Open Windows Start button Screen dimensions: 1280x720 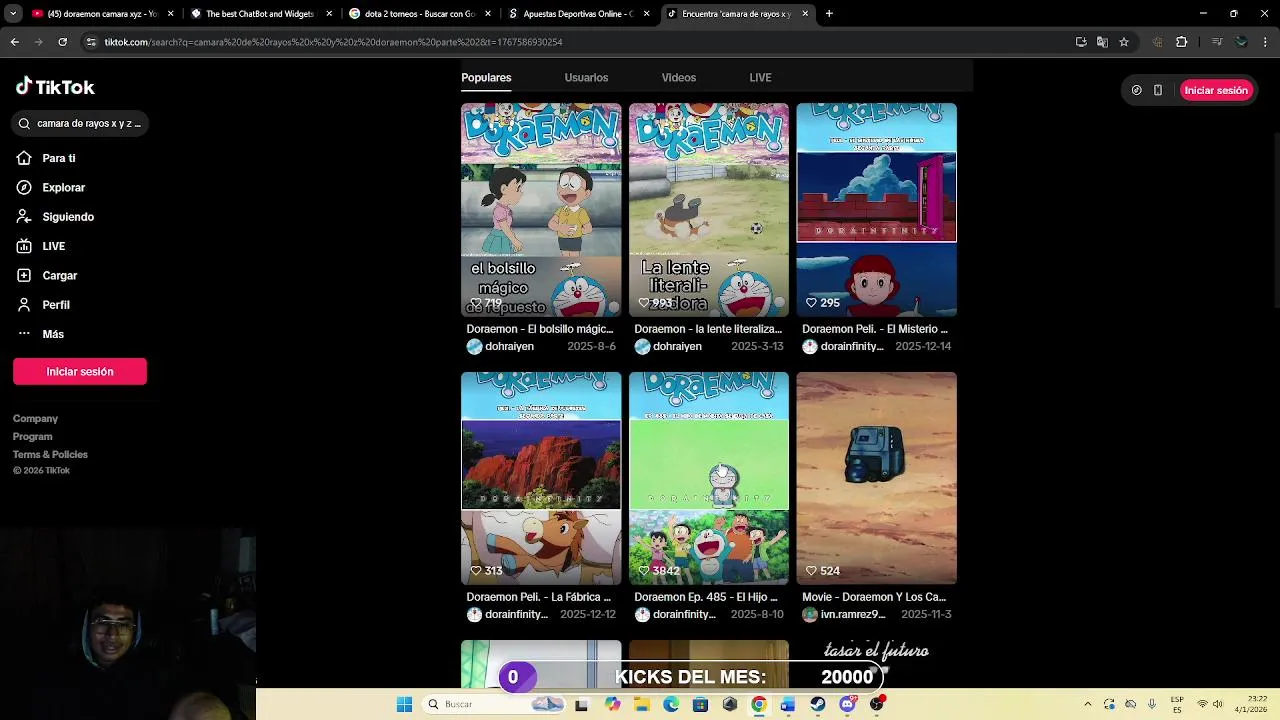coord(404,704)
